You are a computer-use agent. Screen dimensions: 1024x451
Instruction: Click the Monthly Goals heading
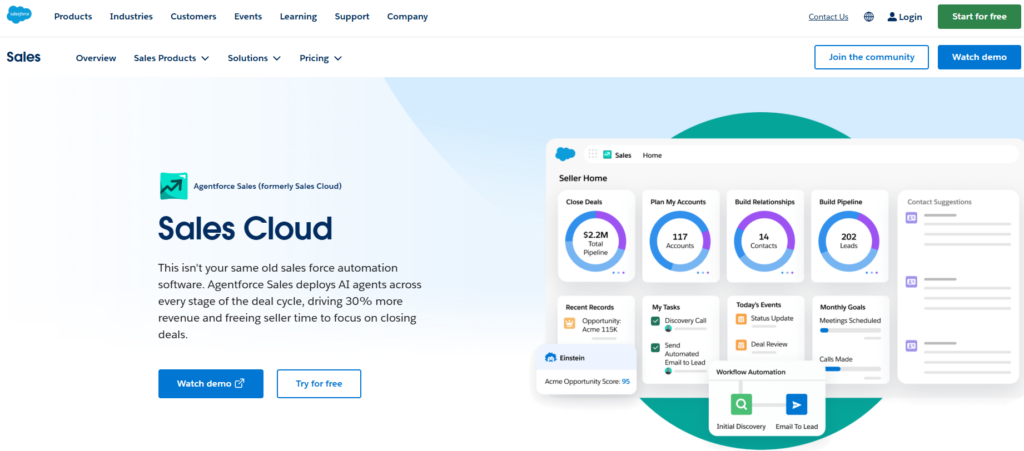click(843, 307)
